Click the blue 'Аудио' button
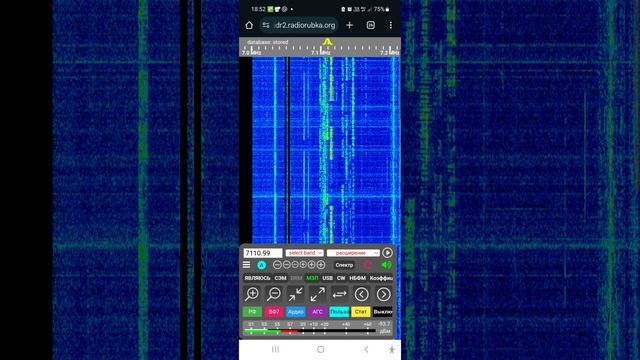The width and height of the screenshot is (640, 360). pyautogui.click(x=296, y=312)
